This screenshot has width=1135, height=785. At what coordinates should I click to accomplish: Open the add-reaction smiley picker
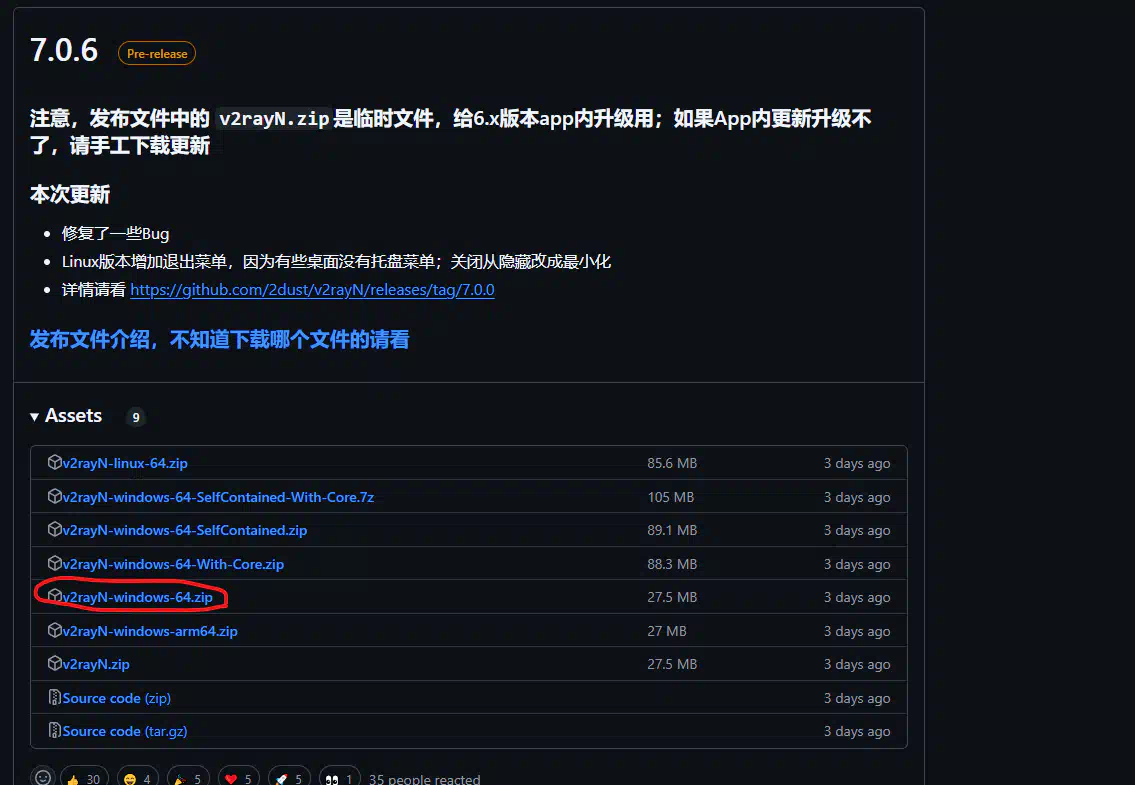[x=43, y=778]
